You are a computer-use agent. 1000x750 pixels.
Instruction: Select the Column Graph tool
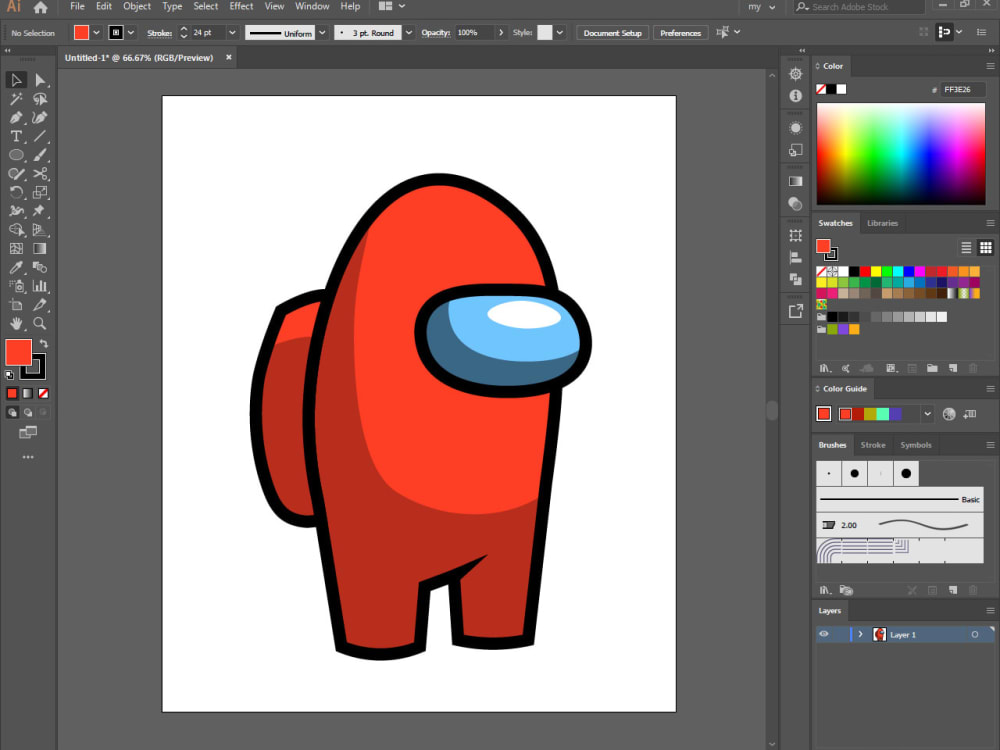coord(40,286)
